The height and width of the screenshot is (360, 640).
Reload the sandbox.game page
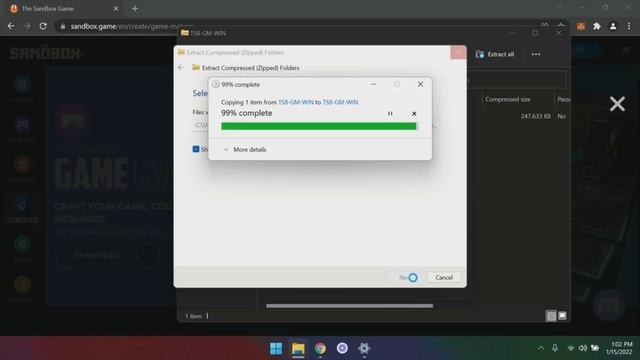(x=43, y=26)
